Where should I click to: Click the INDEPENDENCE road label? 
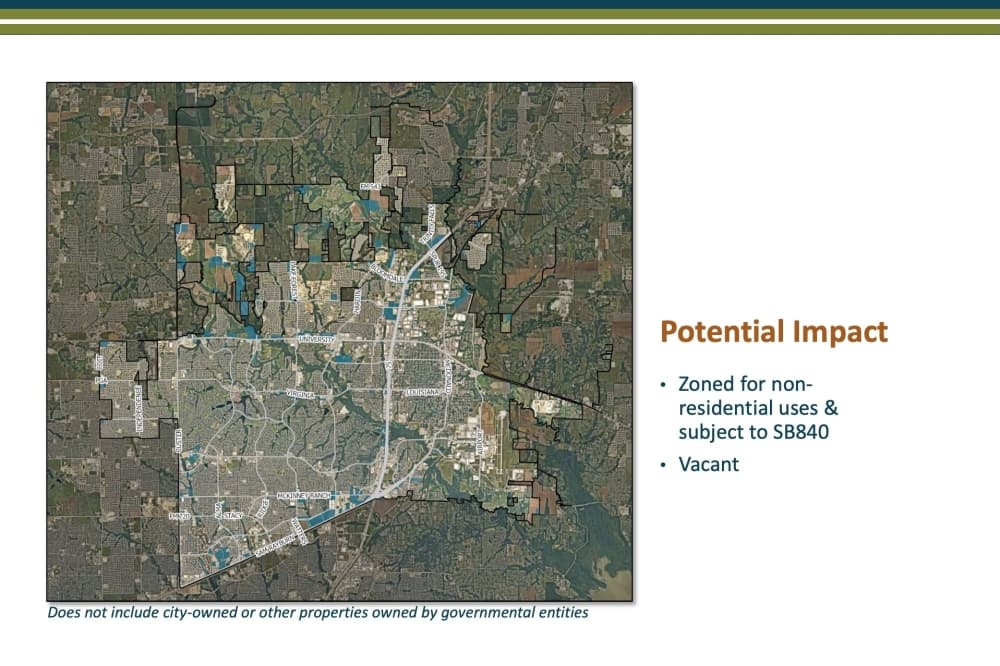(138, 410)
